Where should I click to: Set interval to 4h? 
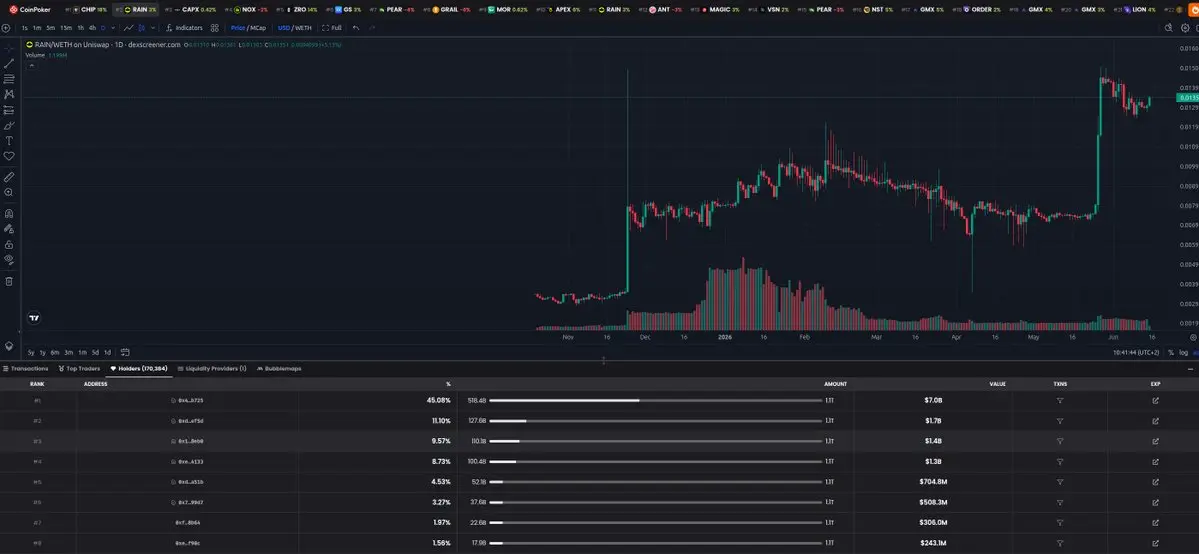(93, 28)
